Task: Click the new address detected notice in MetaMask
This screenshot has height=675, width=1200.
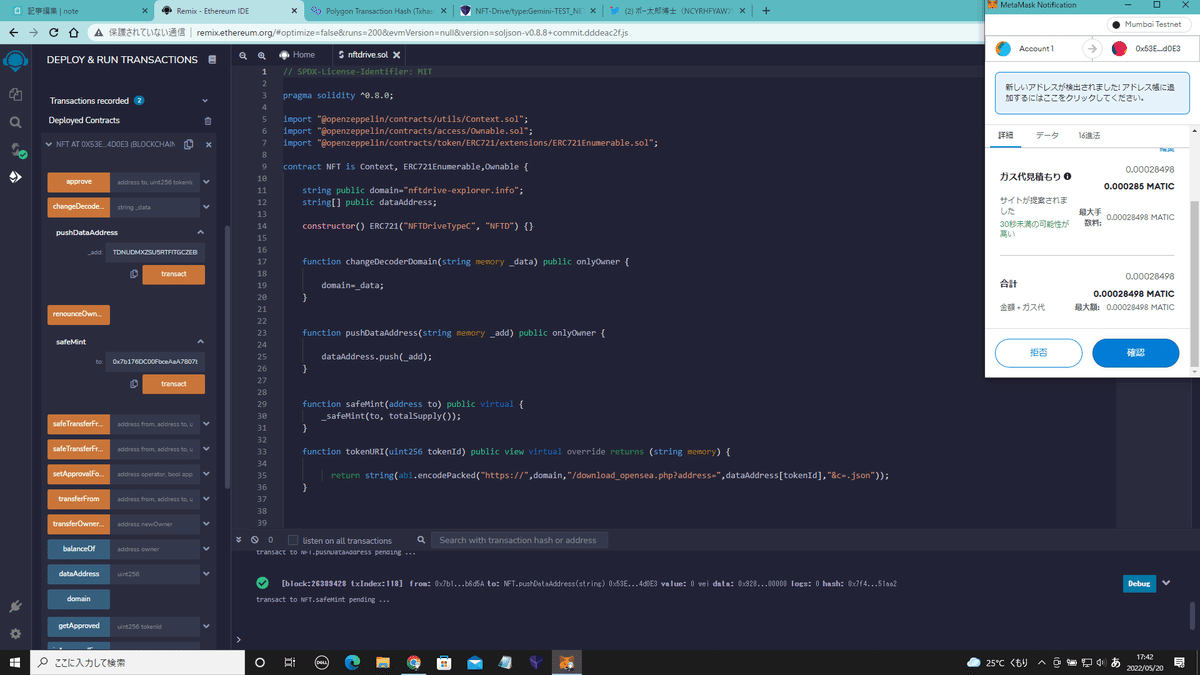Action: [x=1092, y=93]
